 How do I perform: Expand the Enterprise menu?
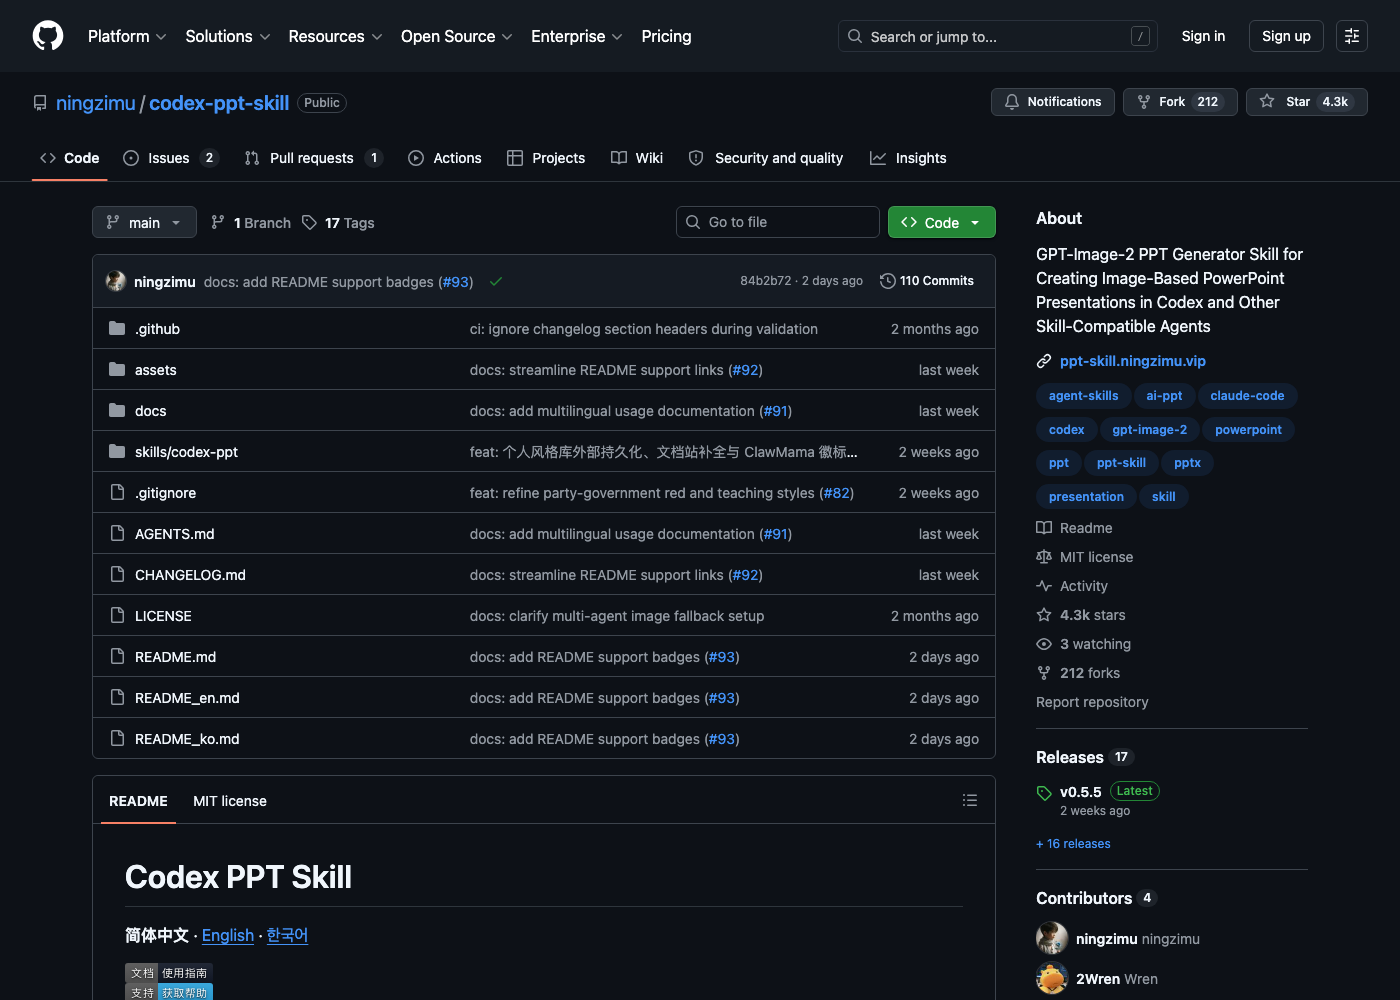tap(577, 36)
